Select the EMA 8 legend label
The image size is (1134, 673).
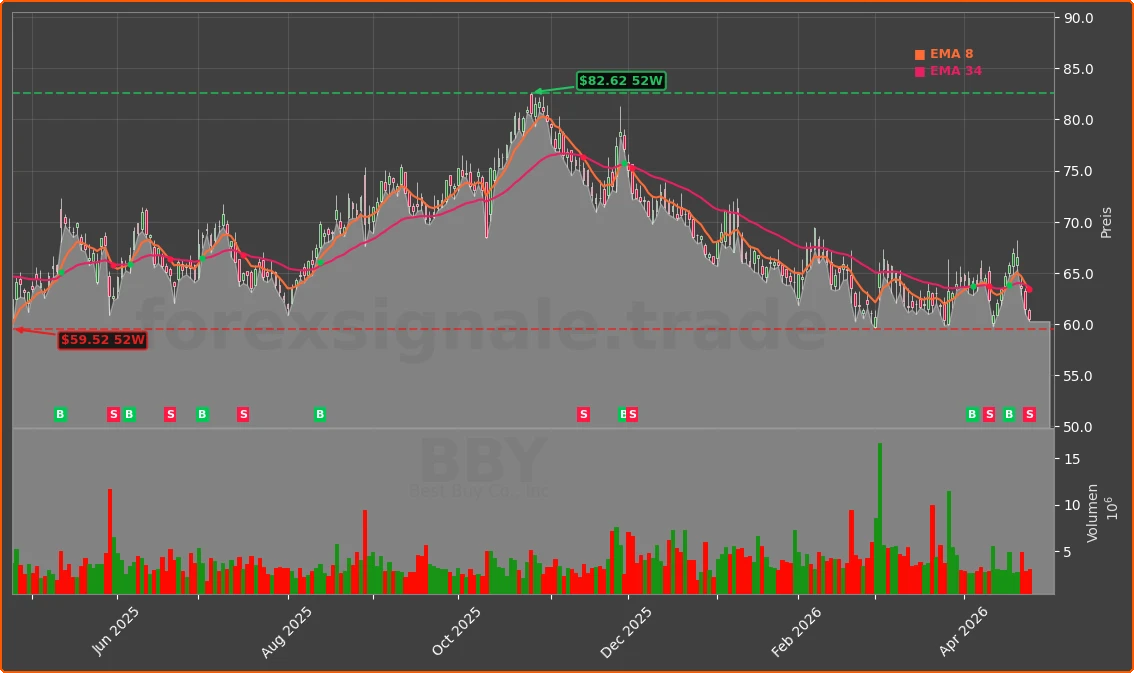point(951,54)
